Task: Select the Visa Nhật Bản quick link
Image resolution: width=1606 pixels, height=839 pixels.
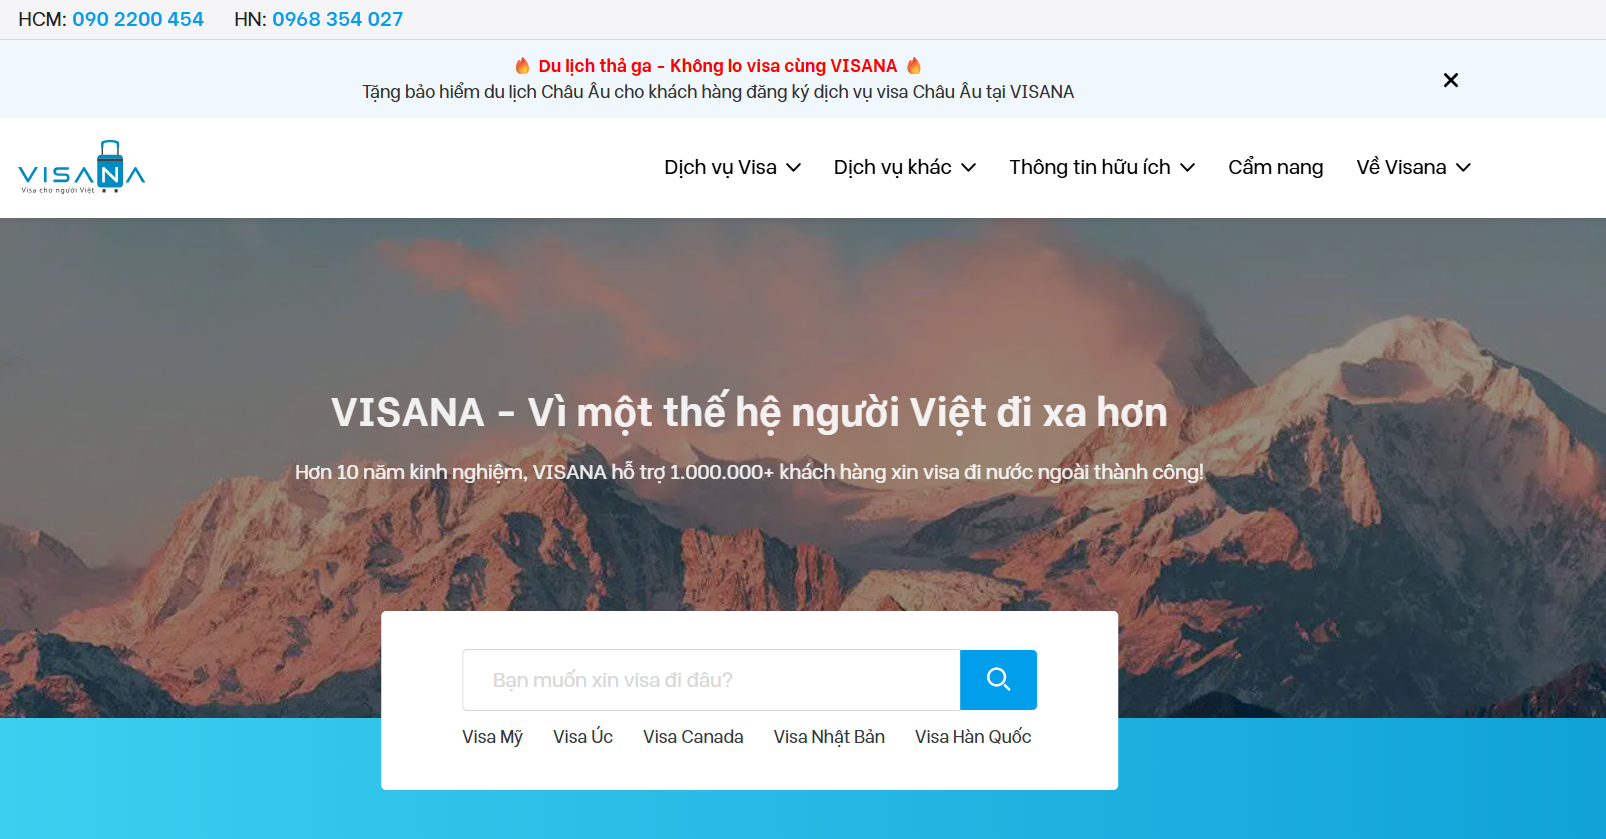Action: [x=829, y=737]
